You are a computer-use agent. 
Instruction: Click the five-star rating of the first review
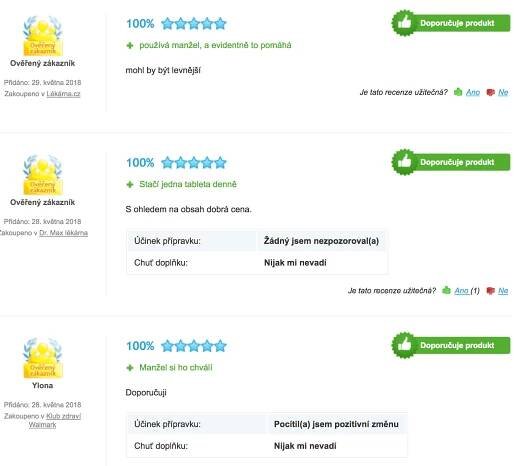194,24
